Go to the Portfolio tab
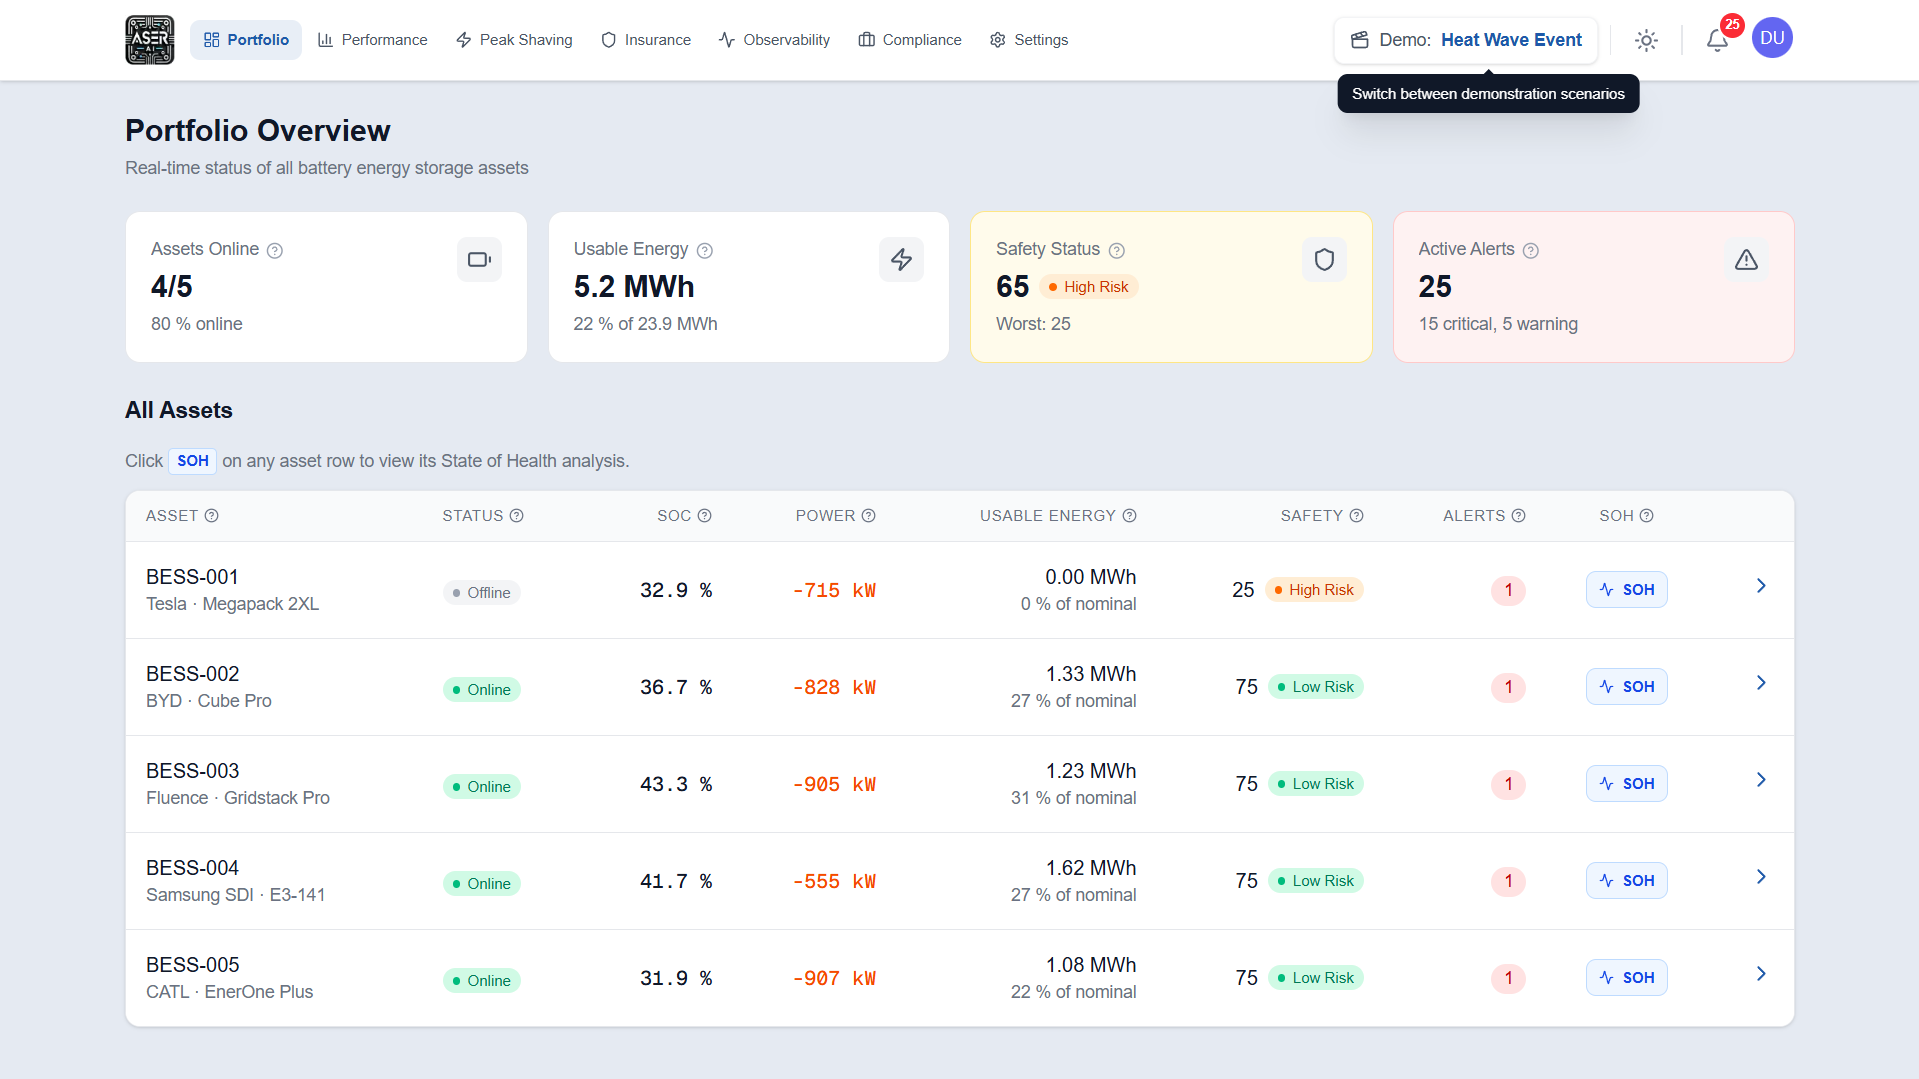The image size is (1919, 1079). coord(246,40)
